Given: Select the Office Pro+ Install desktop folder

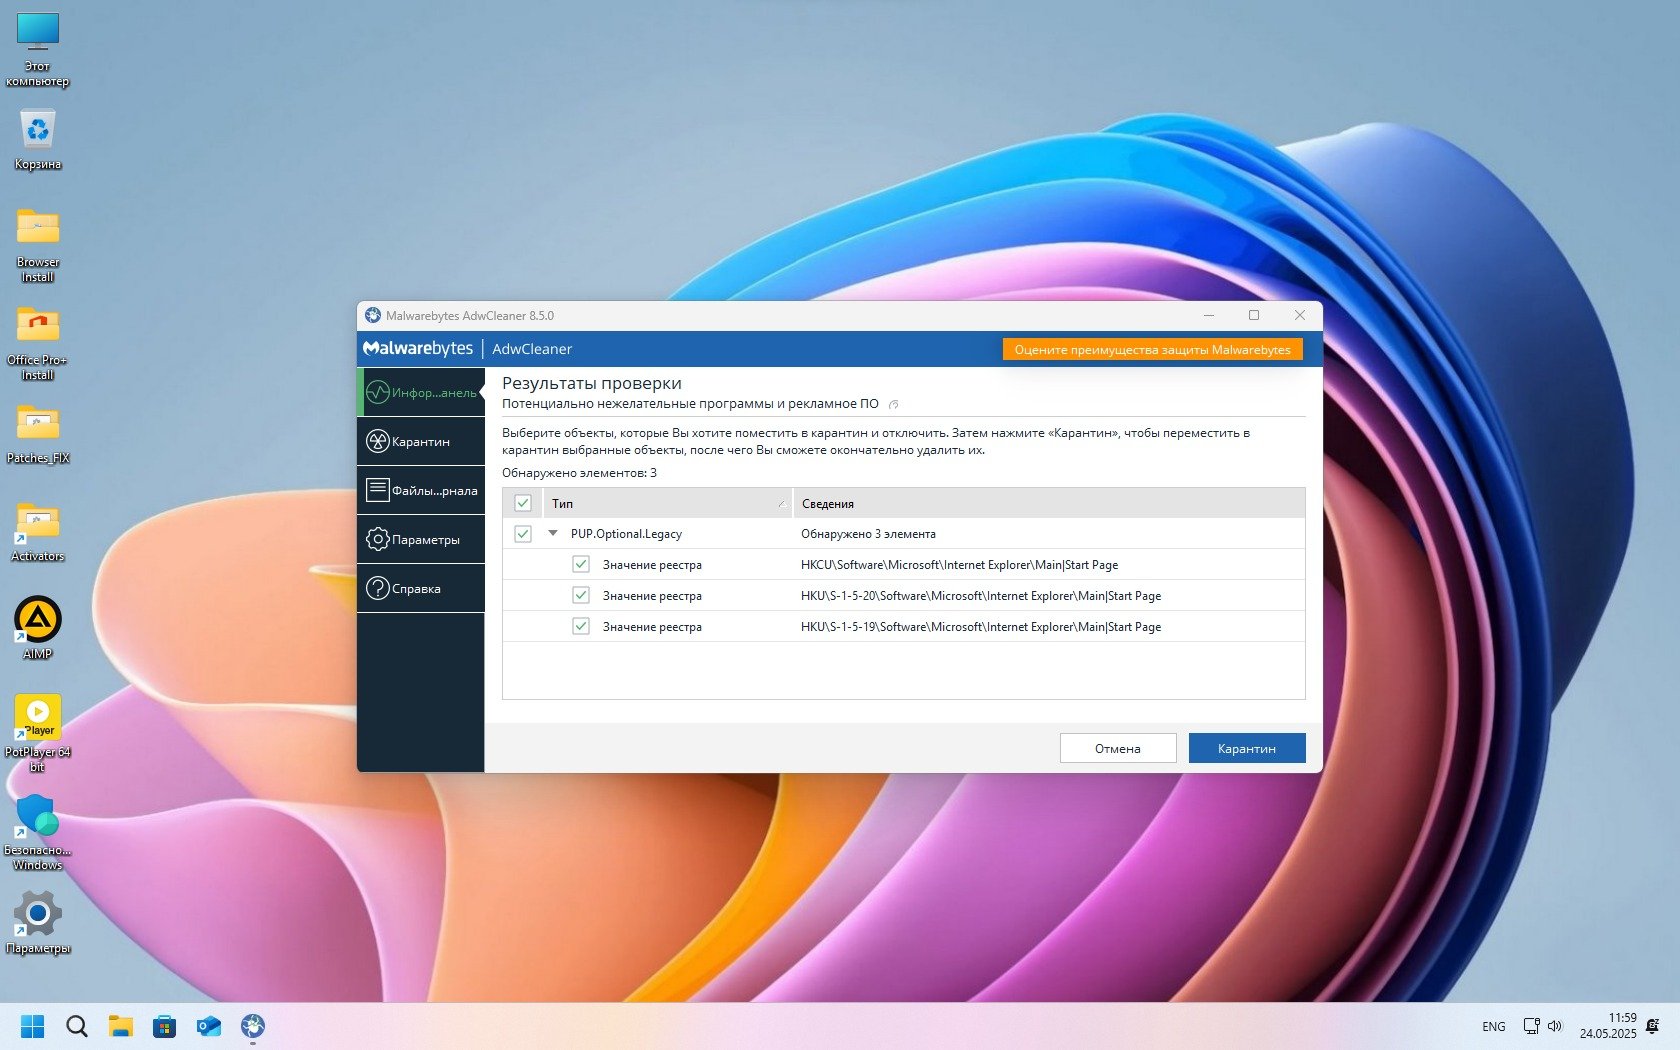Looking at the screenshot, I should coord(38,343).
